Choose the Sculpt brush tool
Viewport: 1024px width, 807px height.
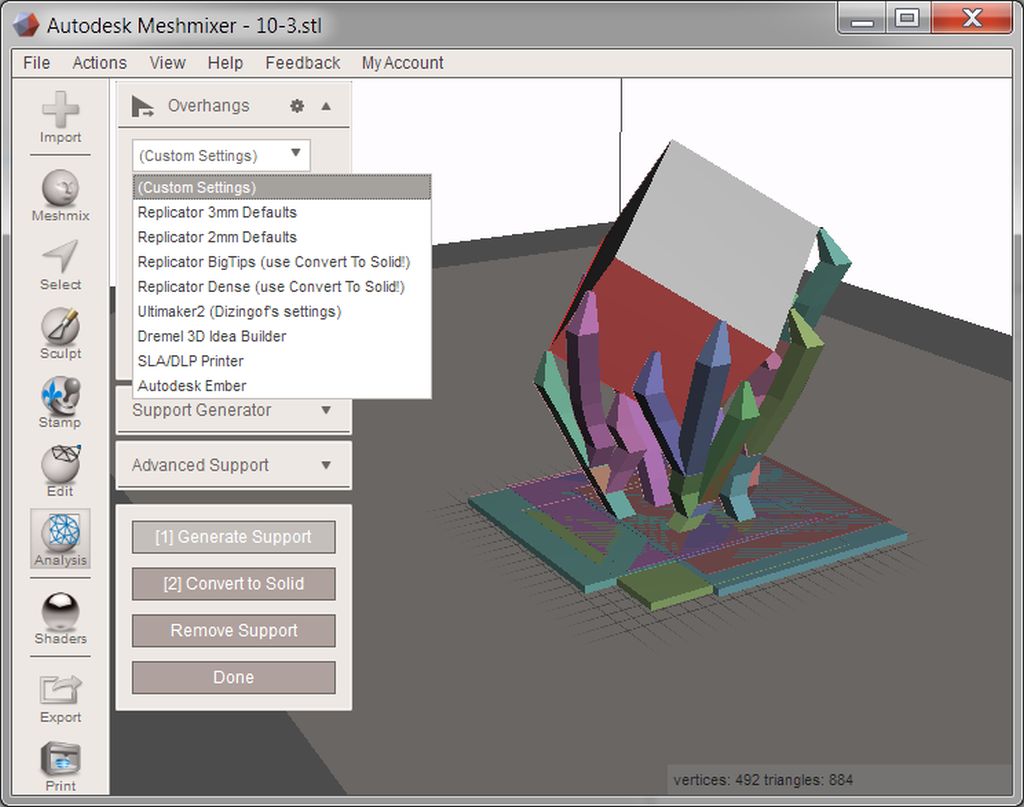pos(60,327)
